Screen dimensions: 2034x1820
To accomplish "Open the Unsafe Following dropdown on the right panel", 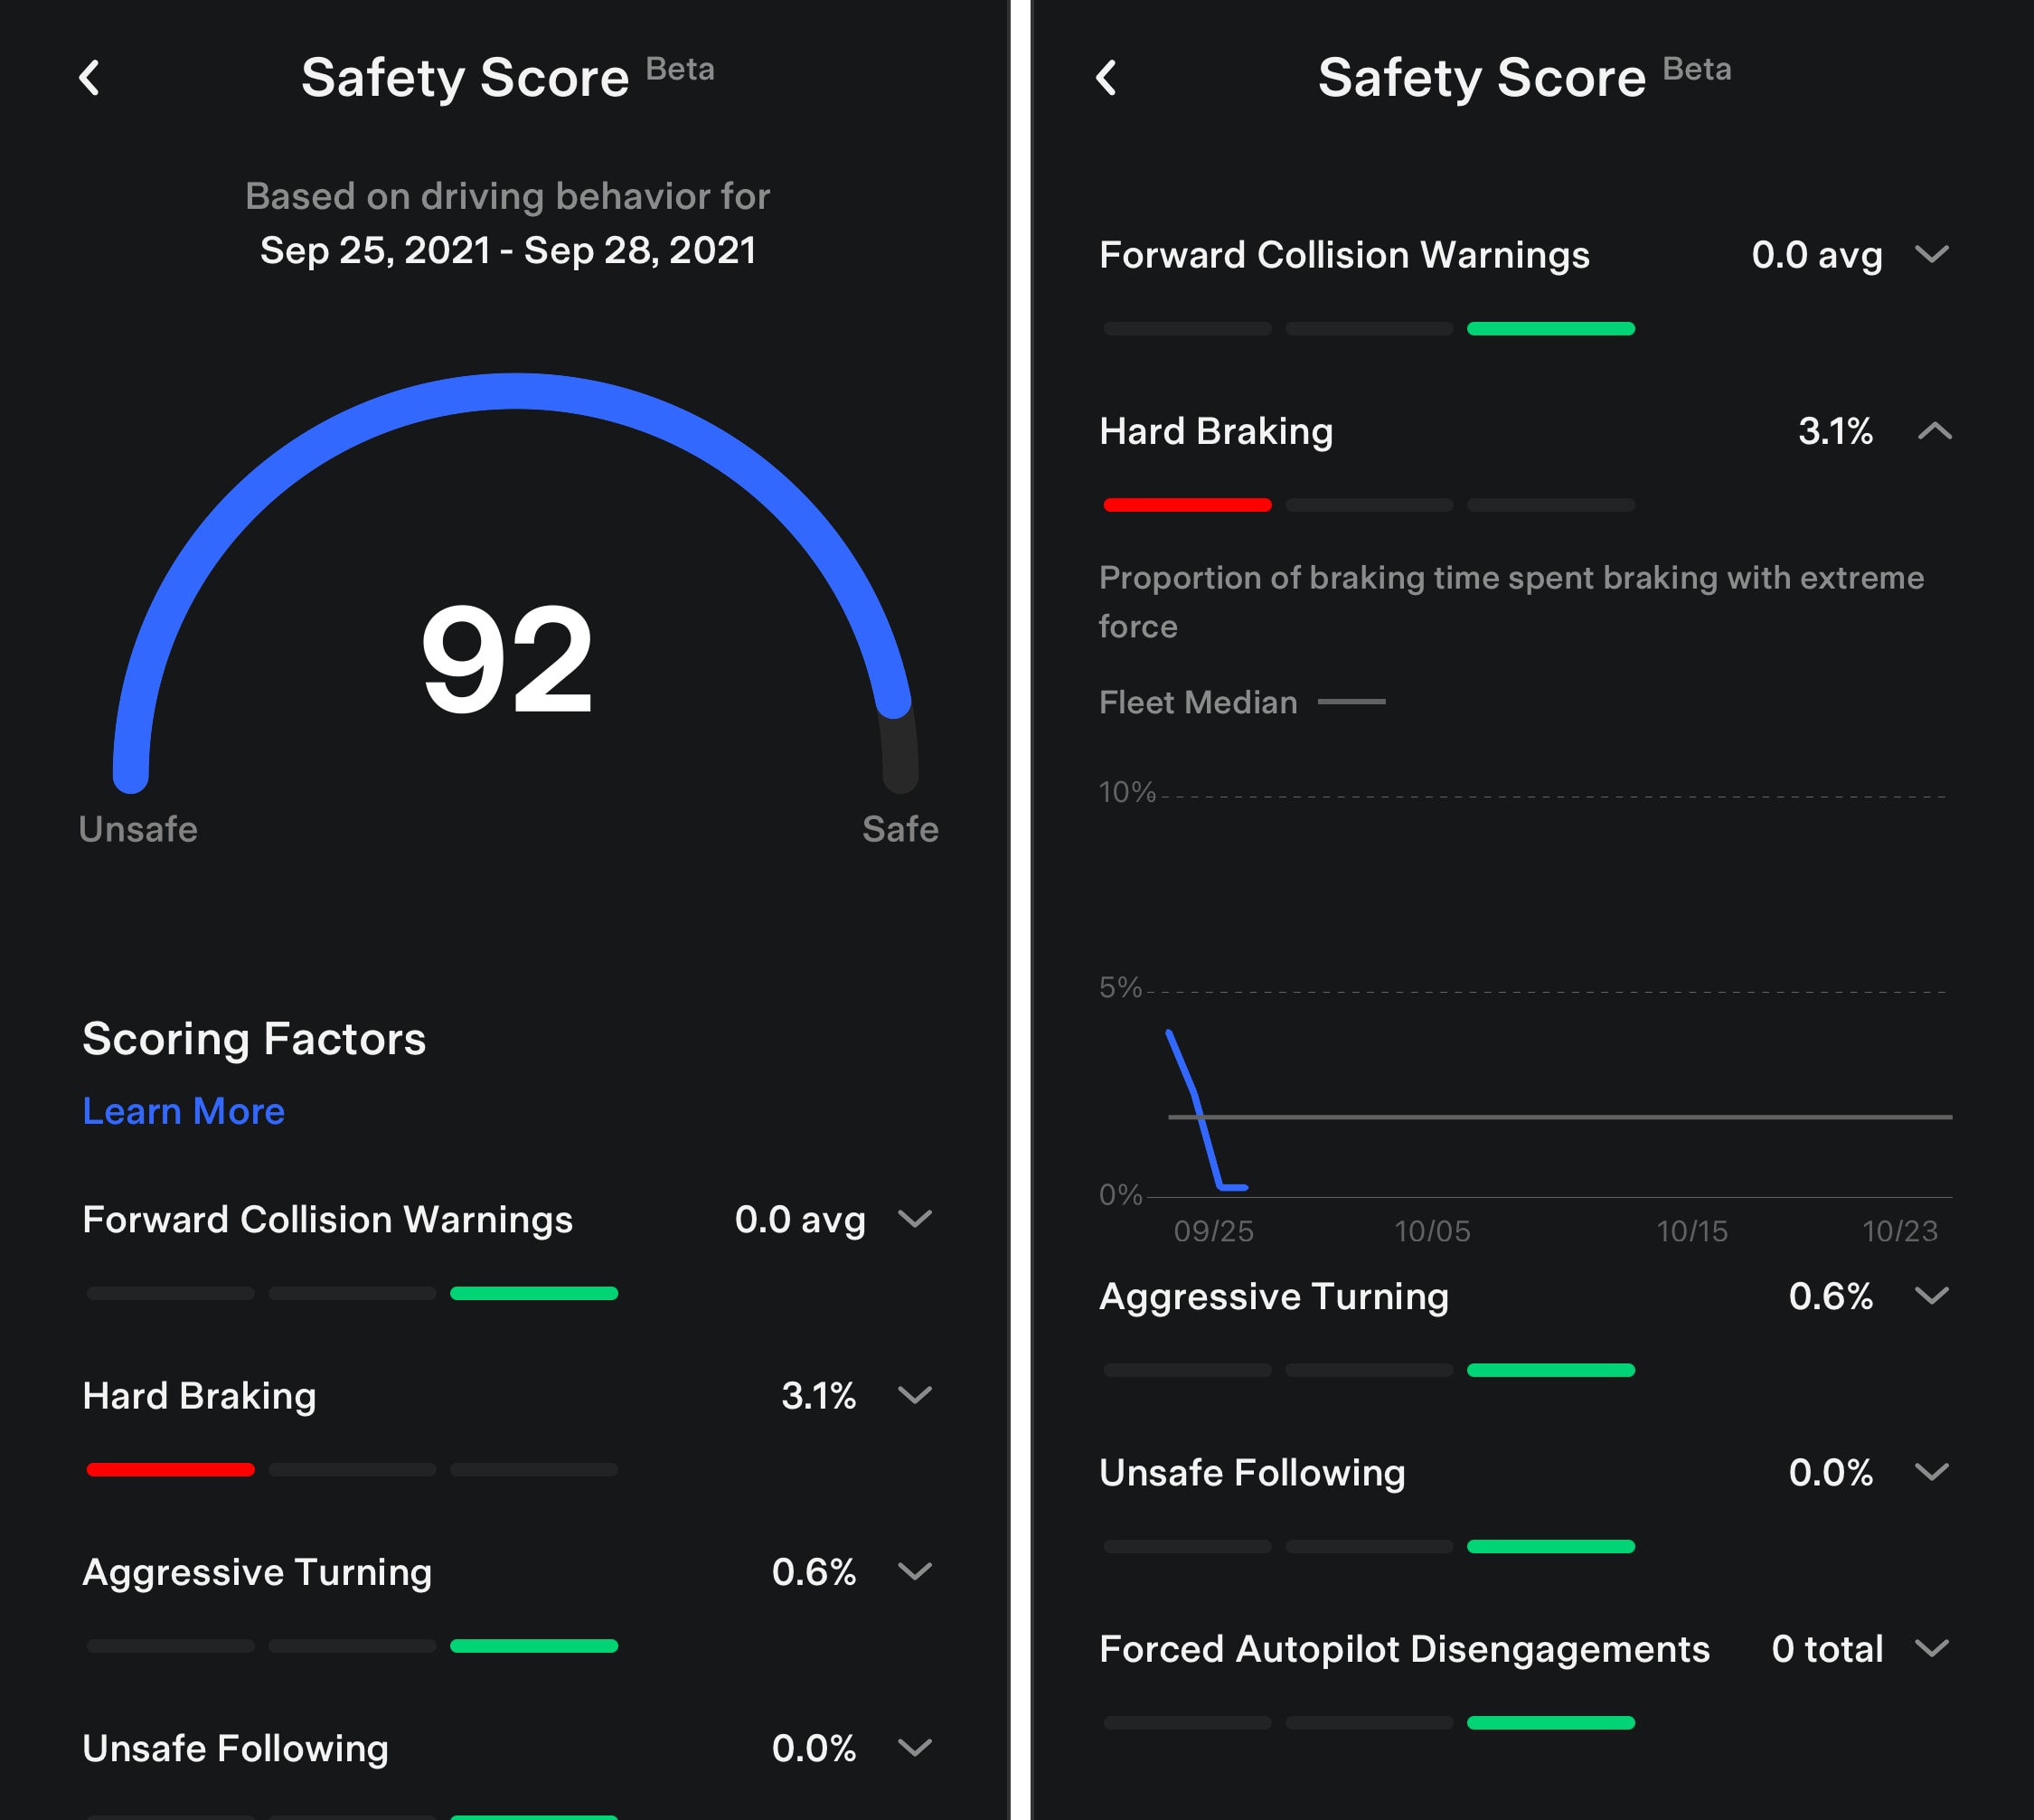I will tap(1933, 1471).
